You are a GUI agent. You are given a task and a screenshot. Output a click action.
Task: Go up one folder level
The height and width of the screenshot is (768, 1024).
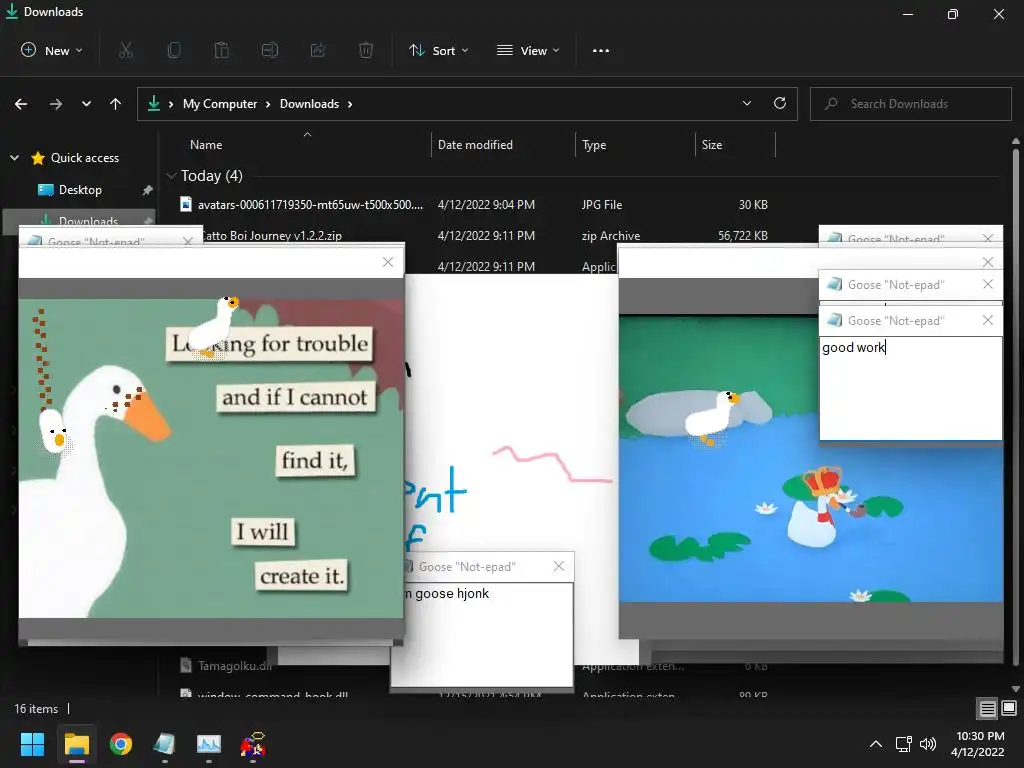tap(116, 104)
